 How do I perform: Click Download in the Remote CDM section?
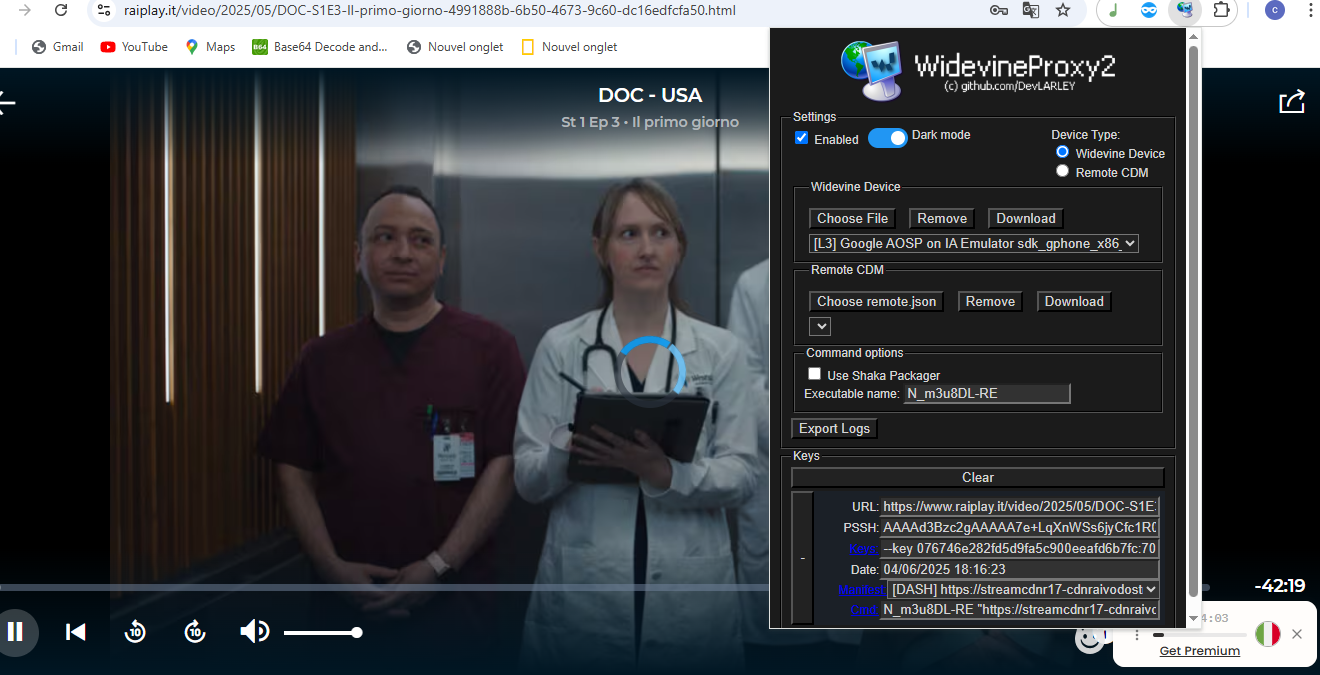[x=1074, y=301]
